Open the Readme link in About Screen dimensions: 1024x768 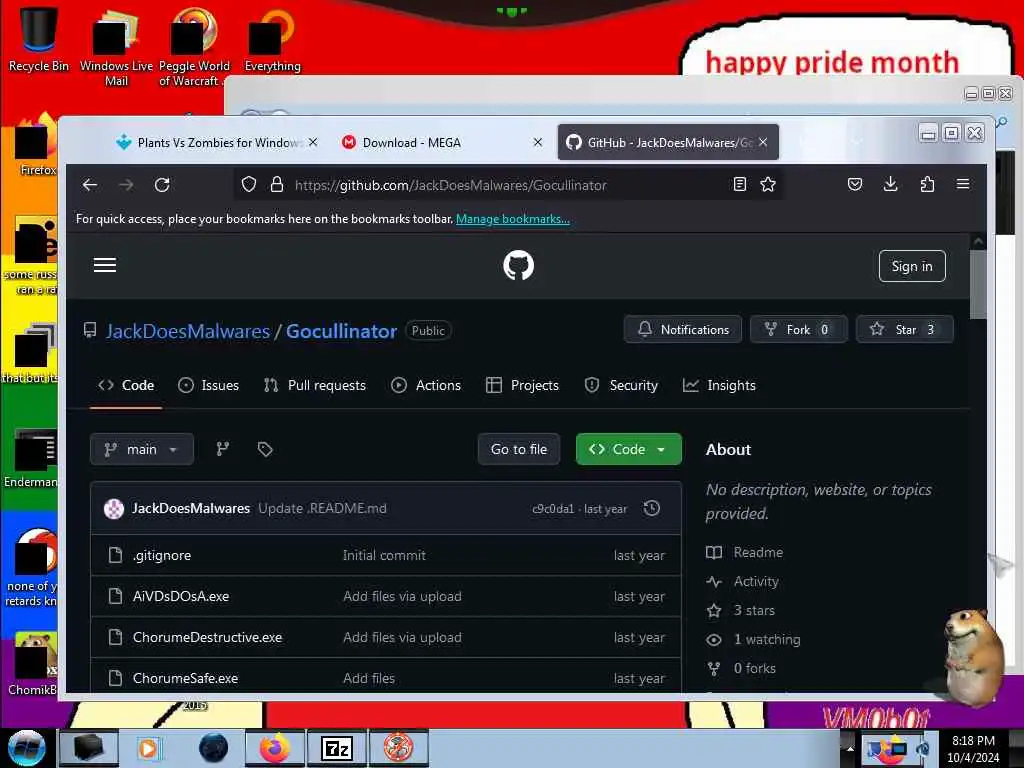[744, 552]
